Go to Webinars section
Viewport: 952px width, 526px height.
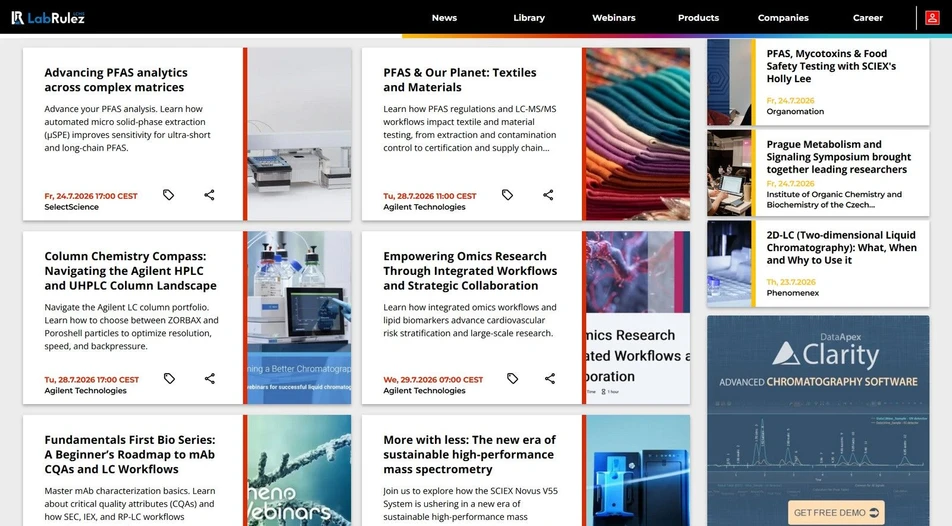(x=614, y=18)
